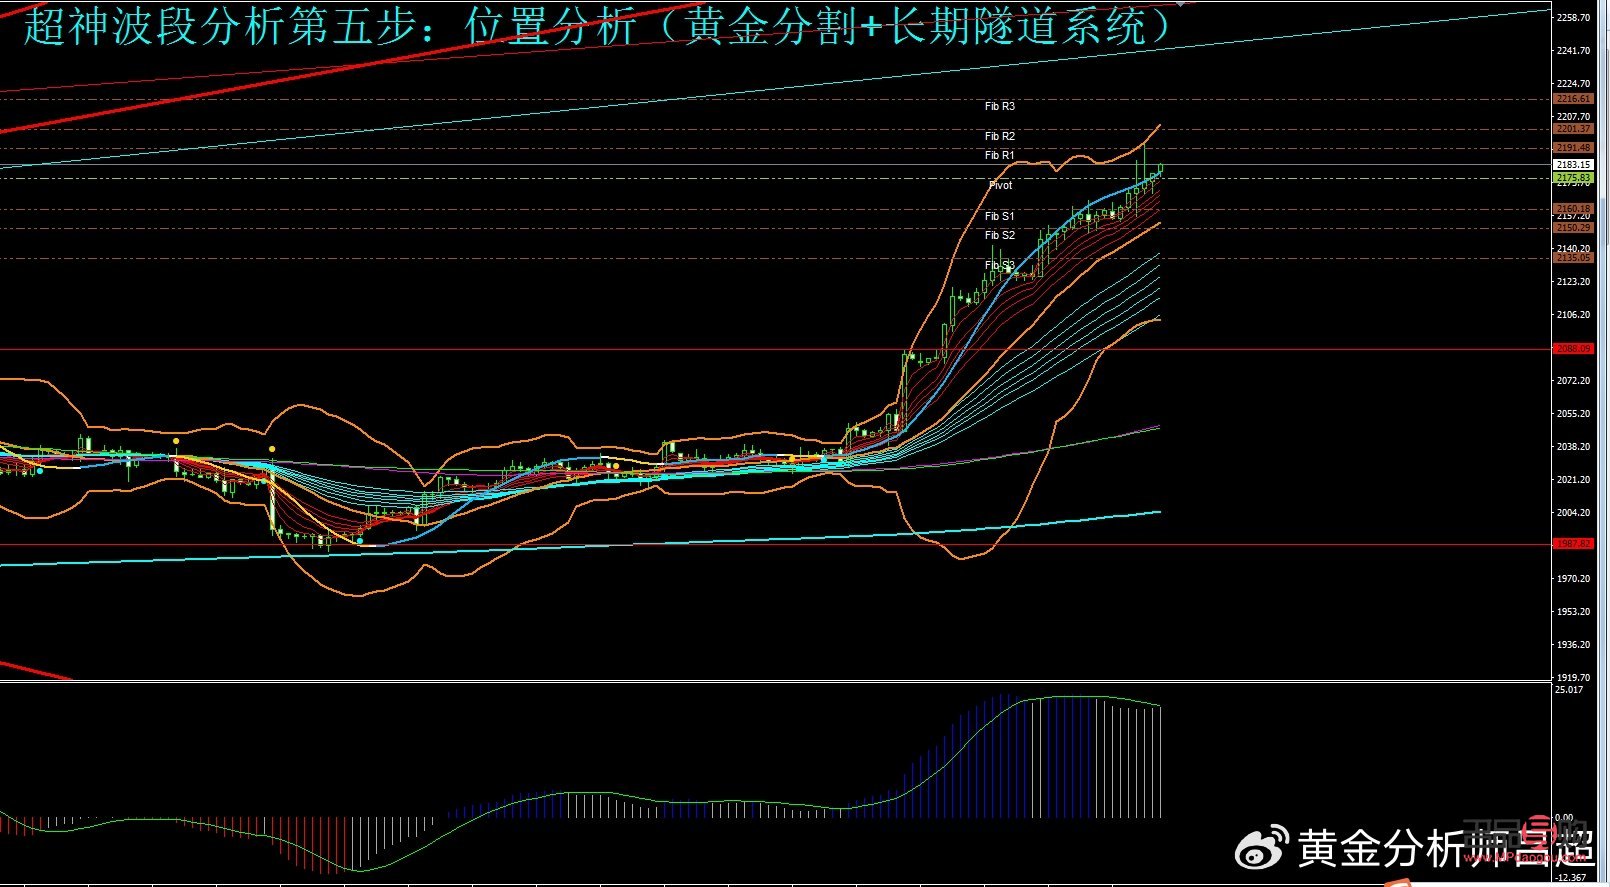Select the green pivot price tag 2175.83

pyautogui.click(x=1573, y=178)
